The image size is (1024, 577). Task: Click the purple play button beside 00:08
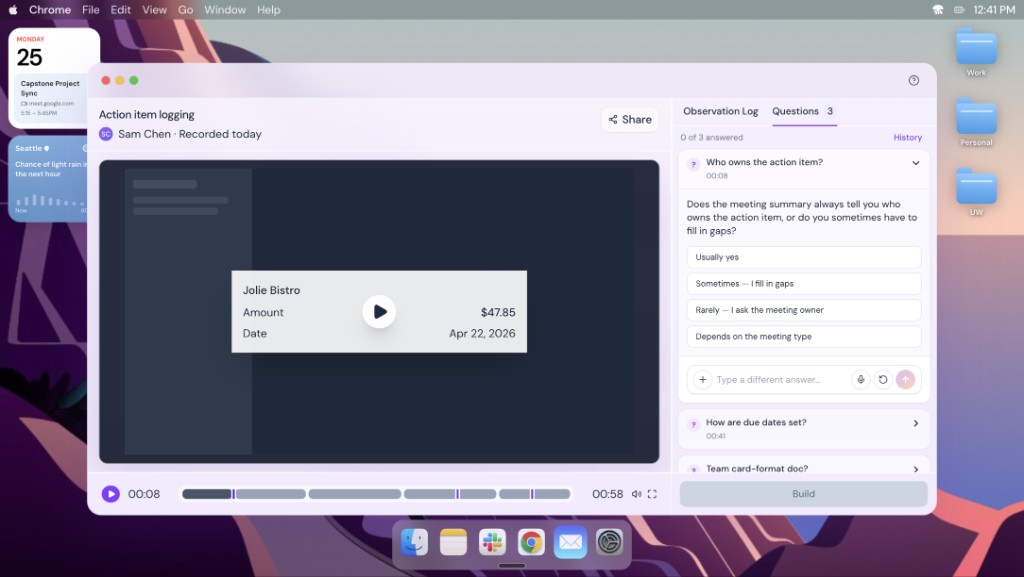[x=110, y=494]
